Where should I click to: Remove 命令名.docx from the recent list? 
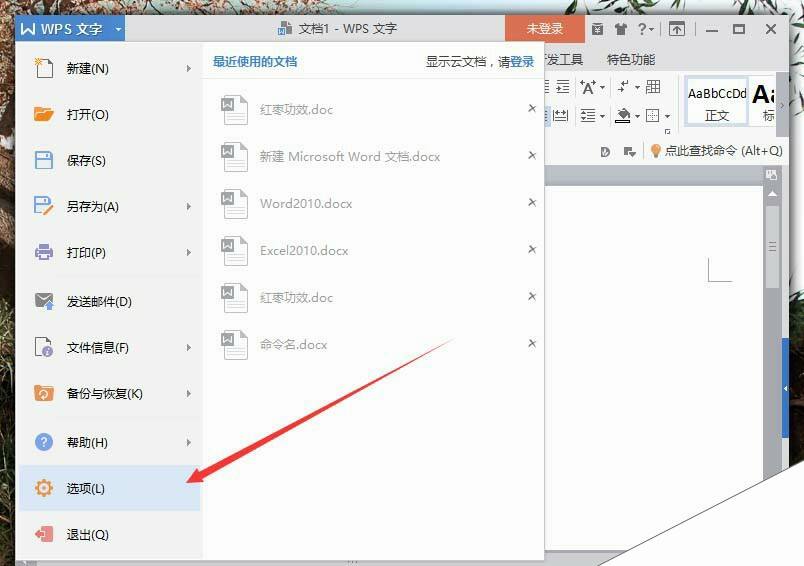click(x=532, y=343)
